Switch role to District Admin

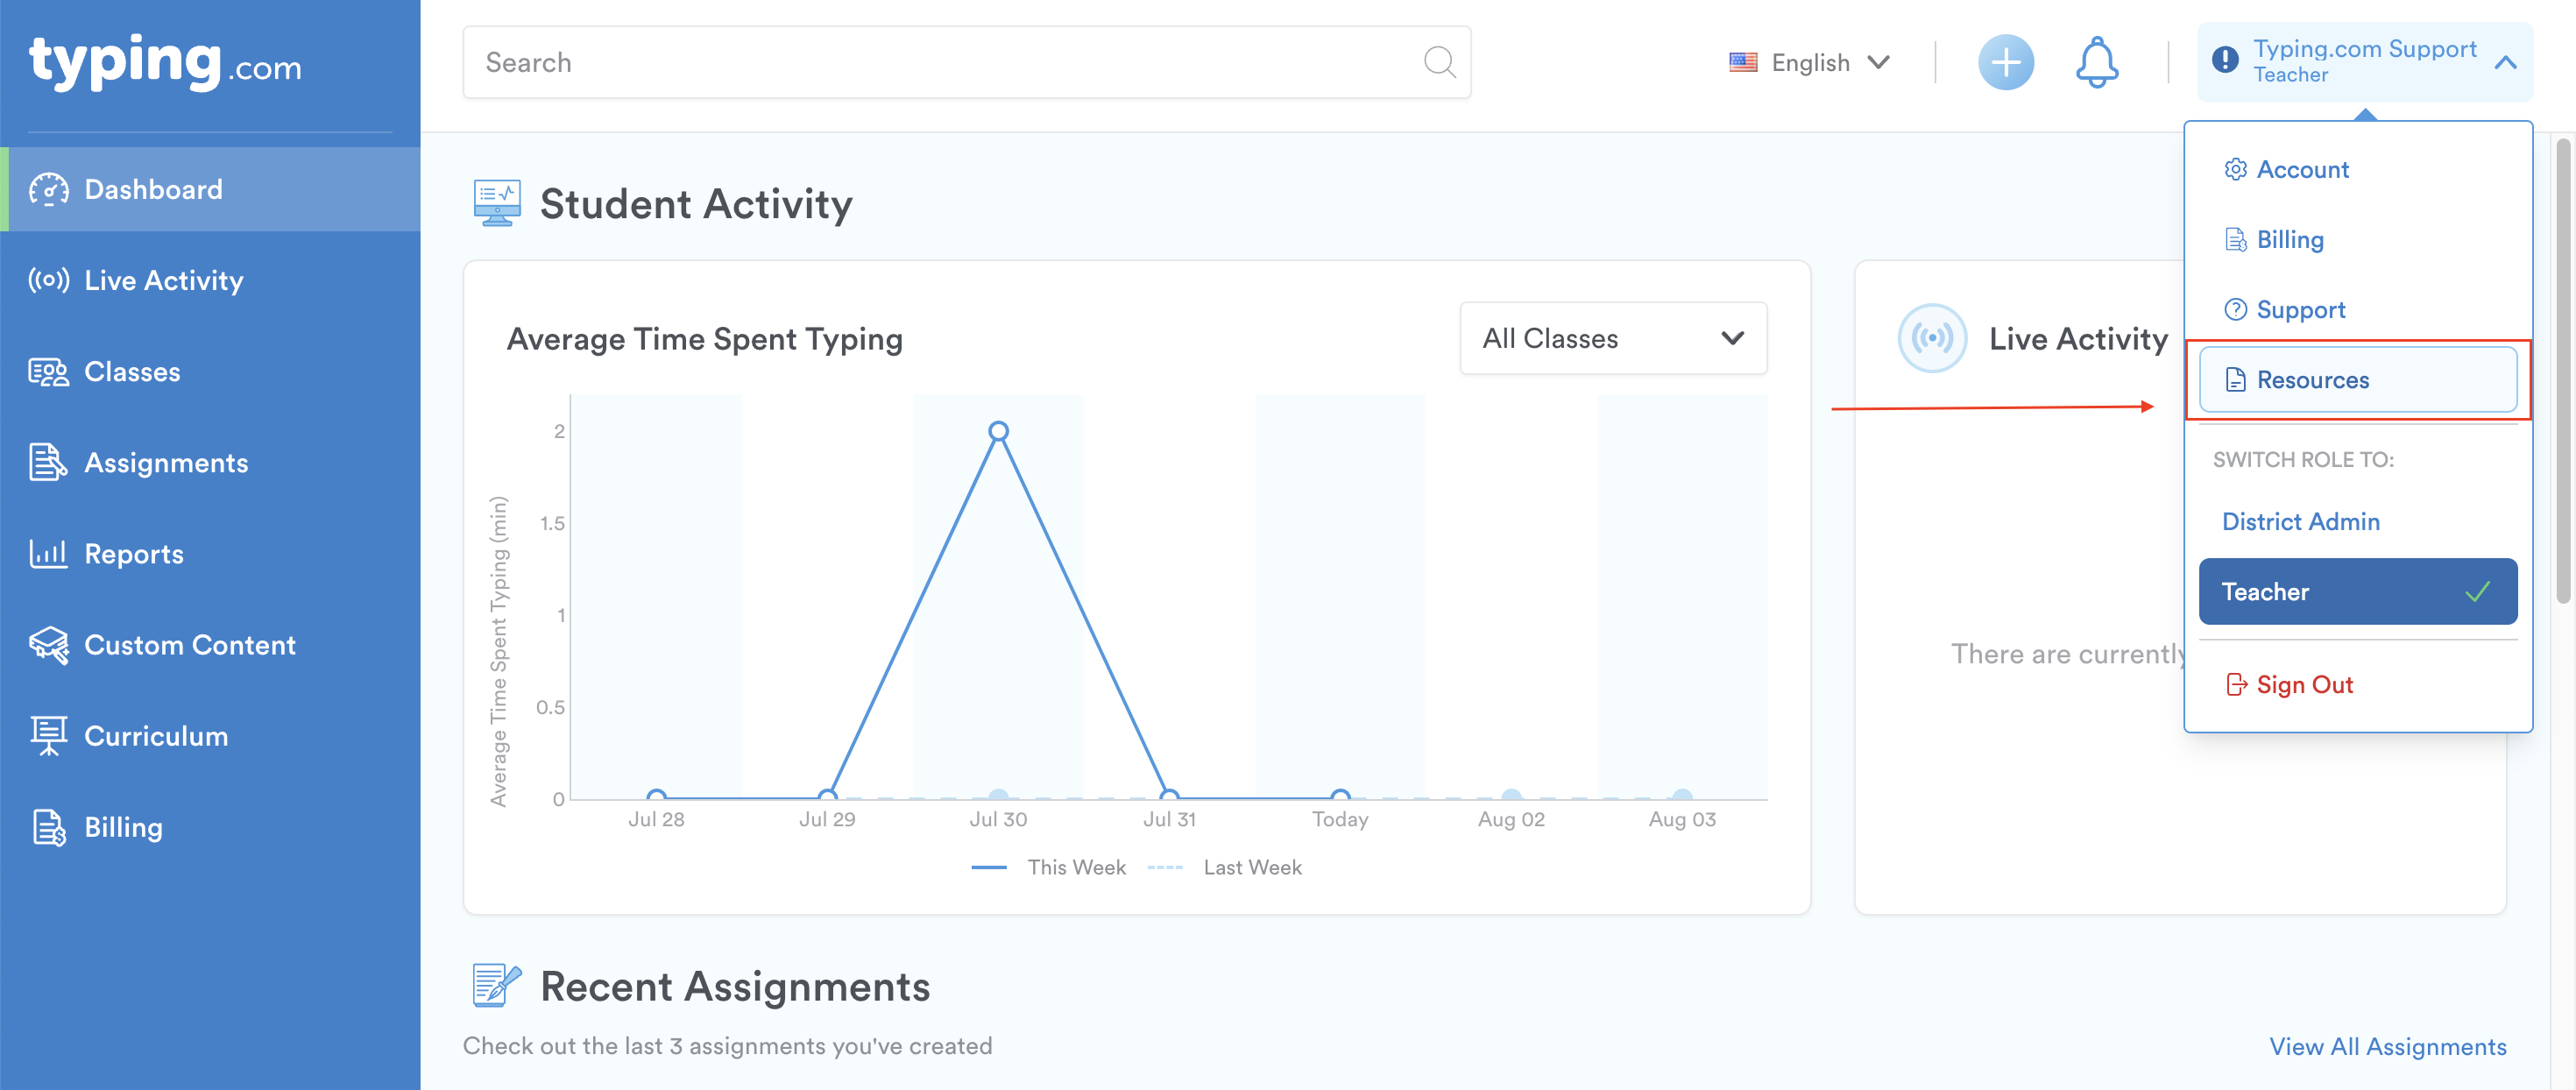(2300, 522)
